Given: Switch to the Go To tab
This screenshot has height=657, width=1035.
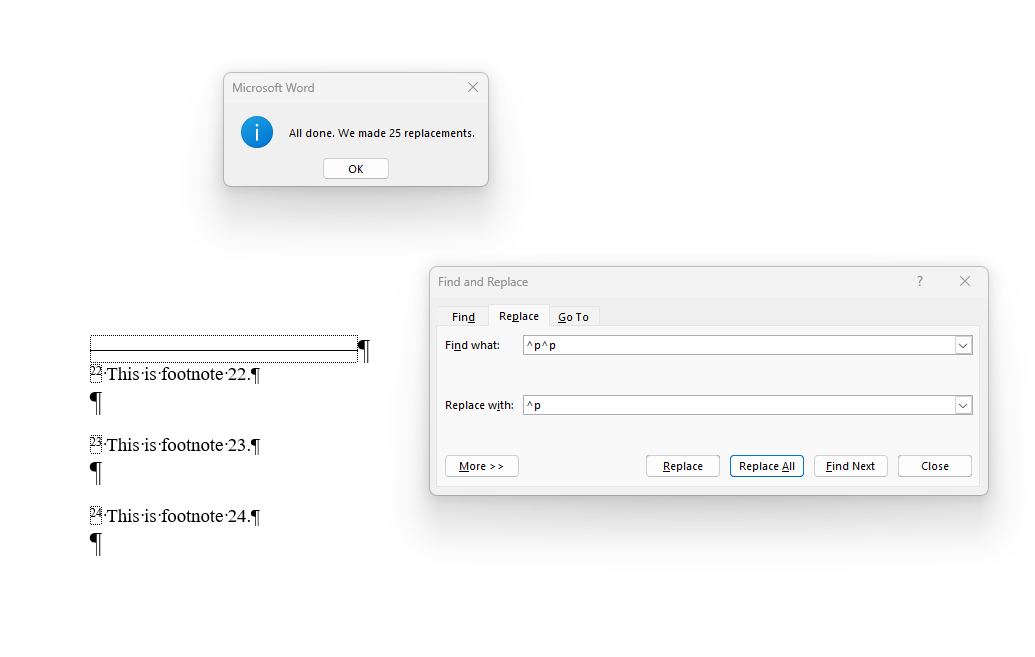Looking at the screenshot, I should point(573,316).
